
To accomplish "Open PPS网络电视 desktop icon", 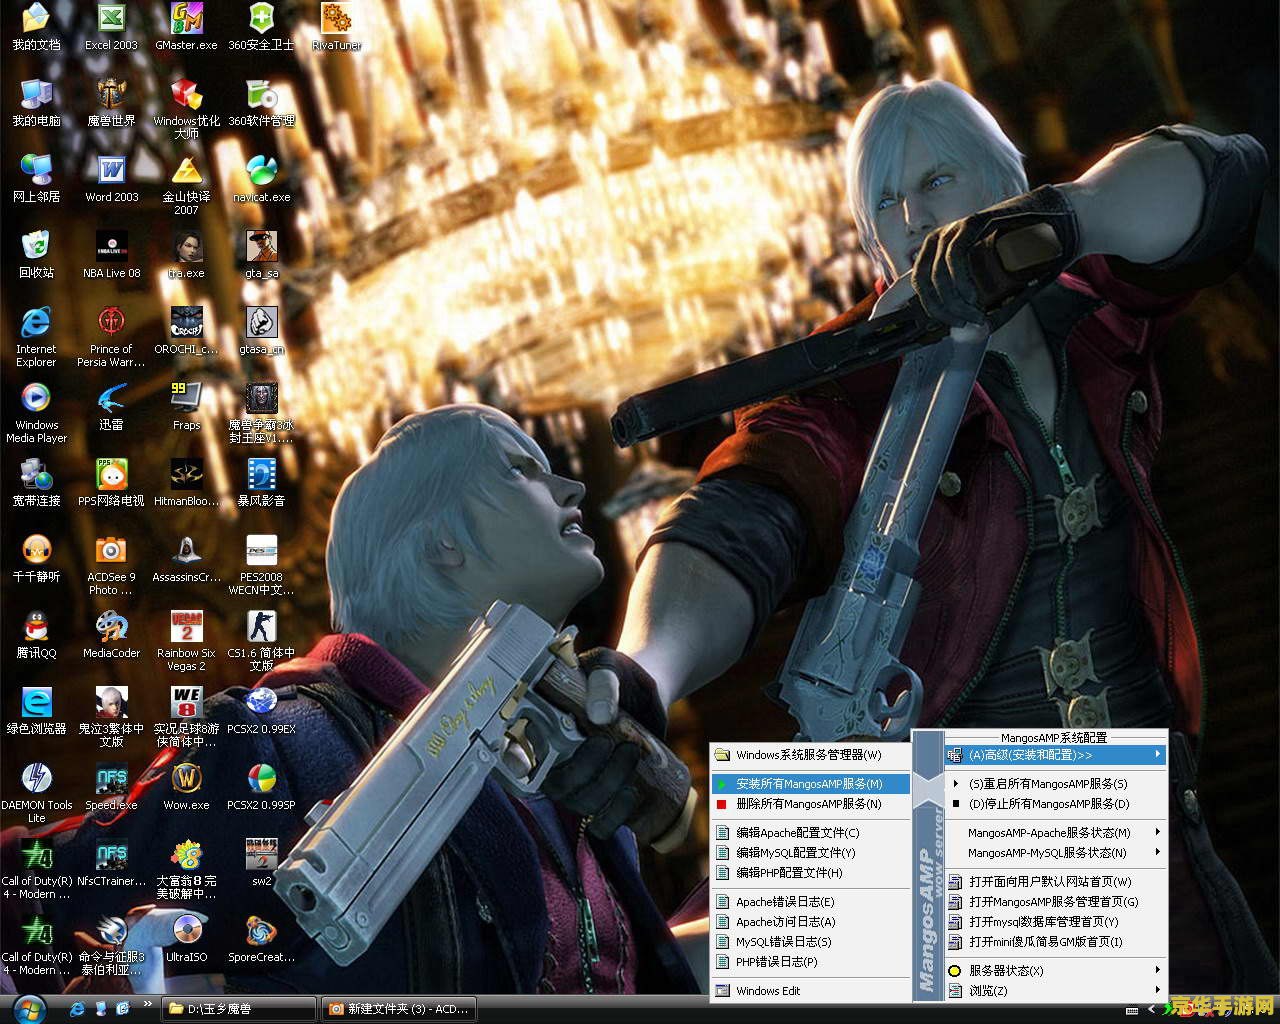I will pyautogui.click(x=111, y=482).
